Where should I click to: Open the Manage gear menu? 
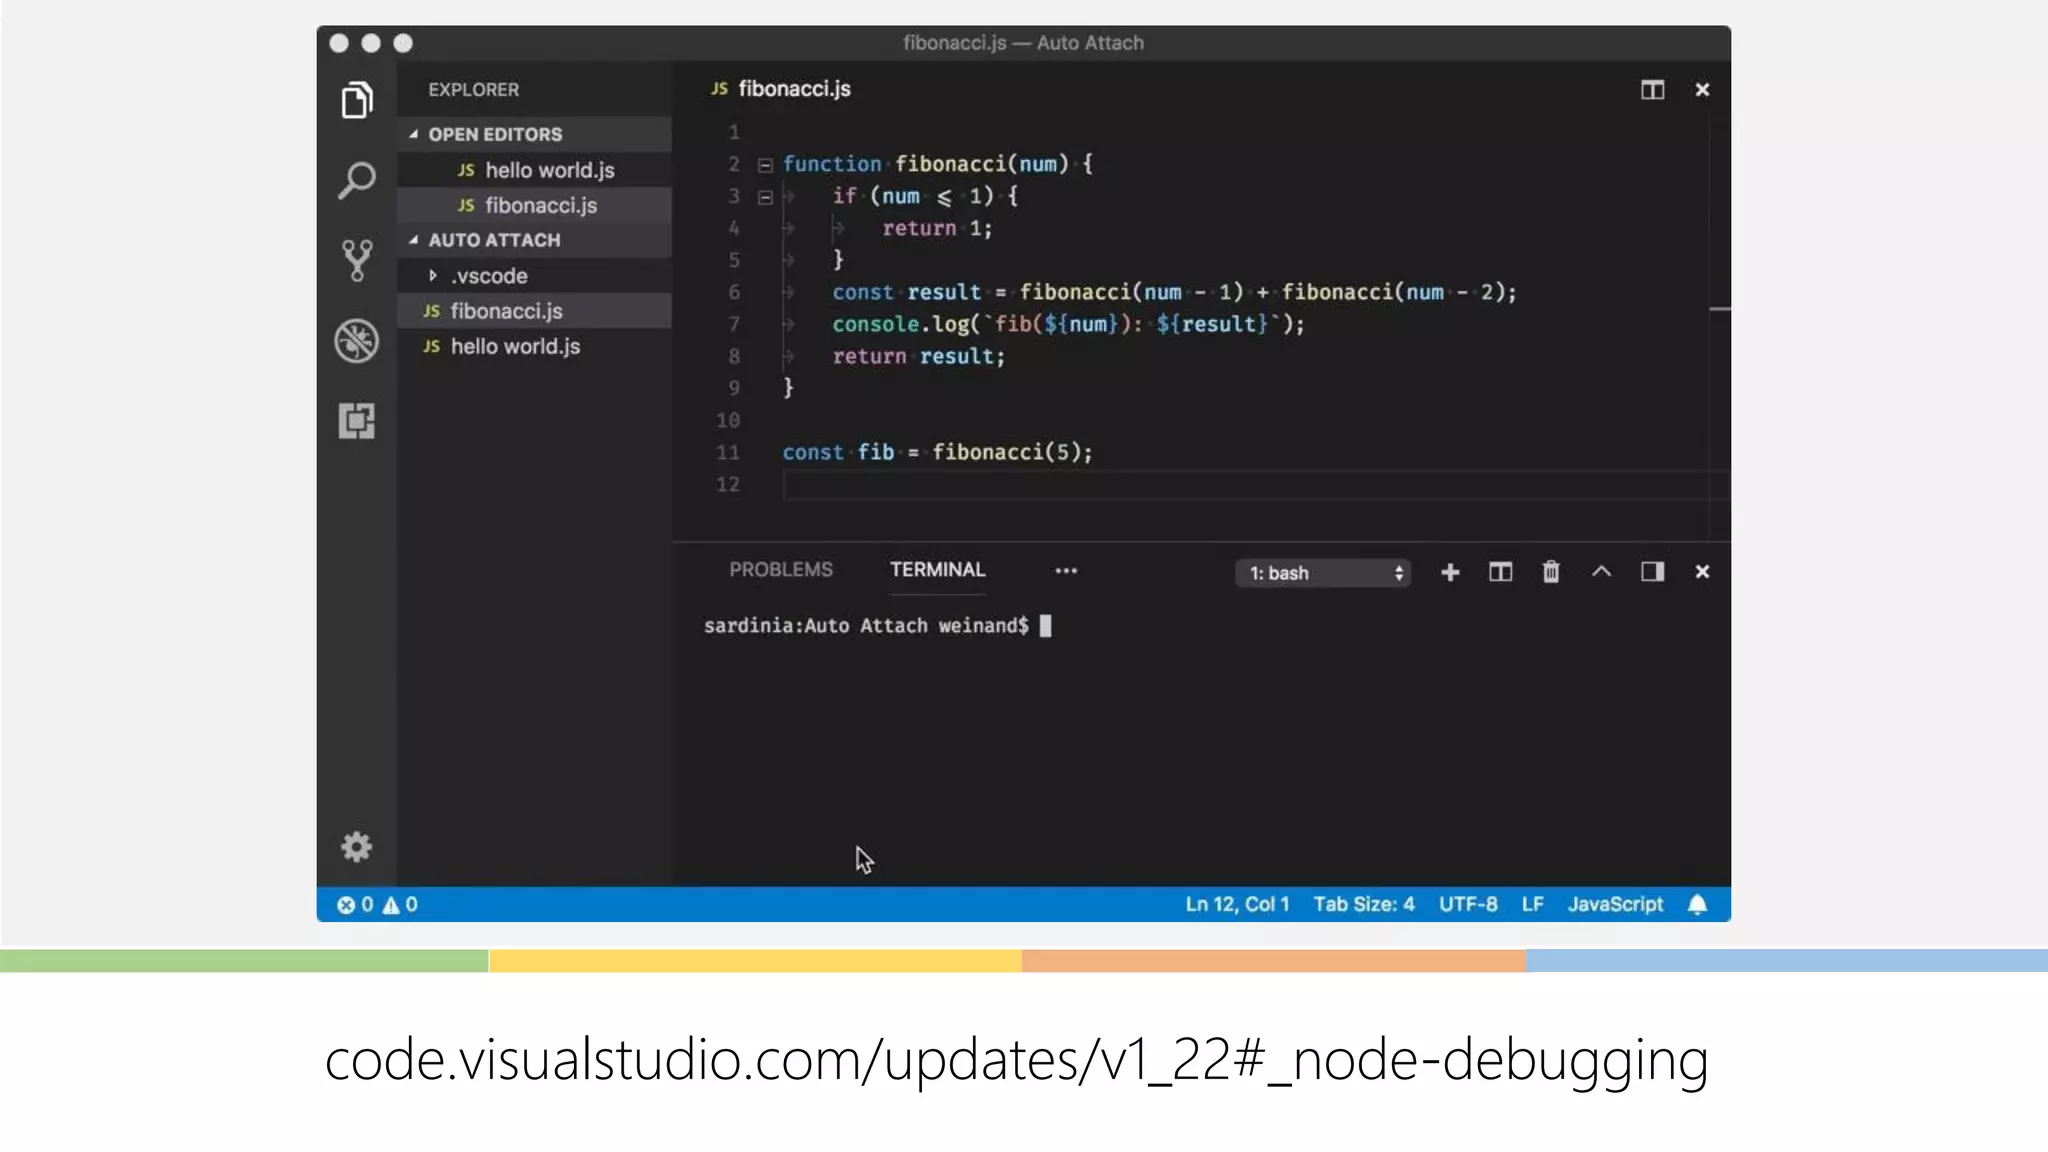(357, 847)
